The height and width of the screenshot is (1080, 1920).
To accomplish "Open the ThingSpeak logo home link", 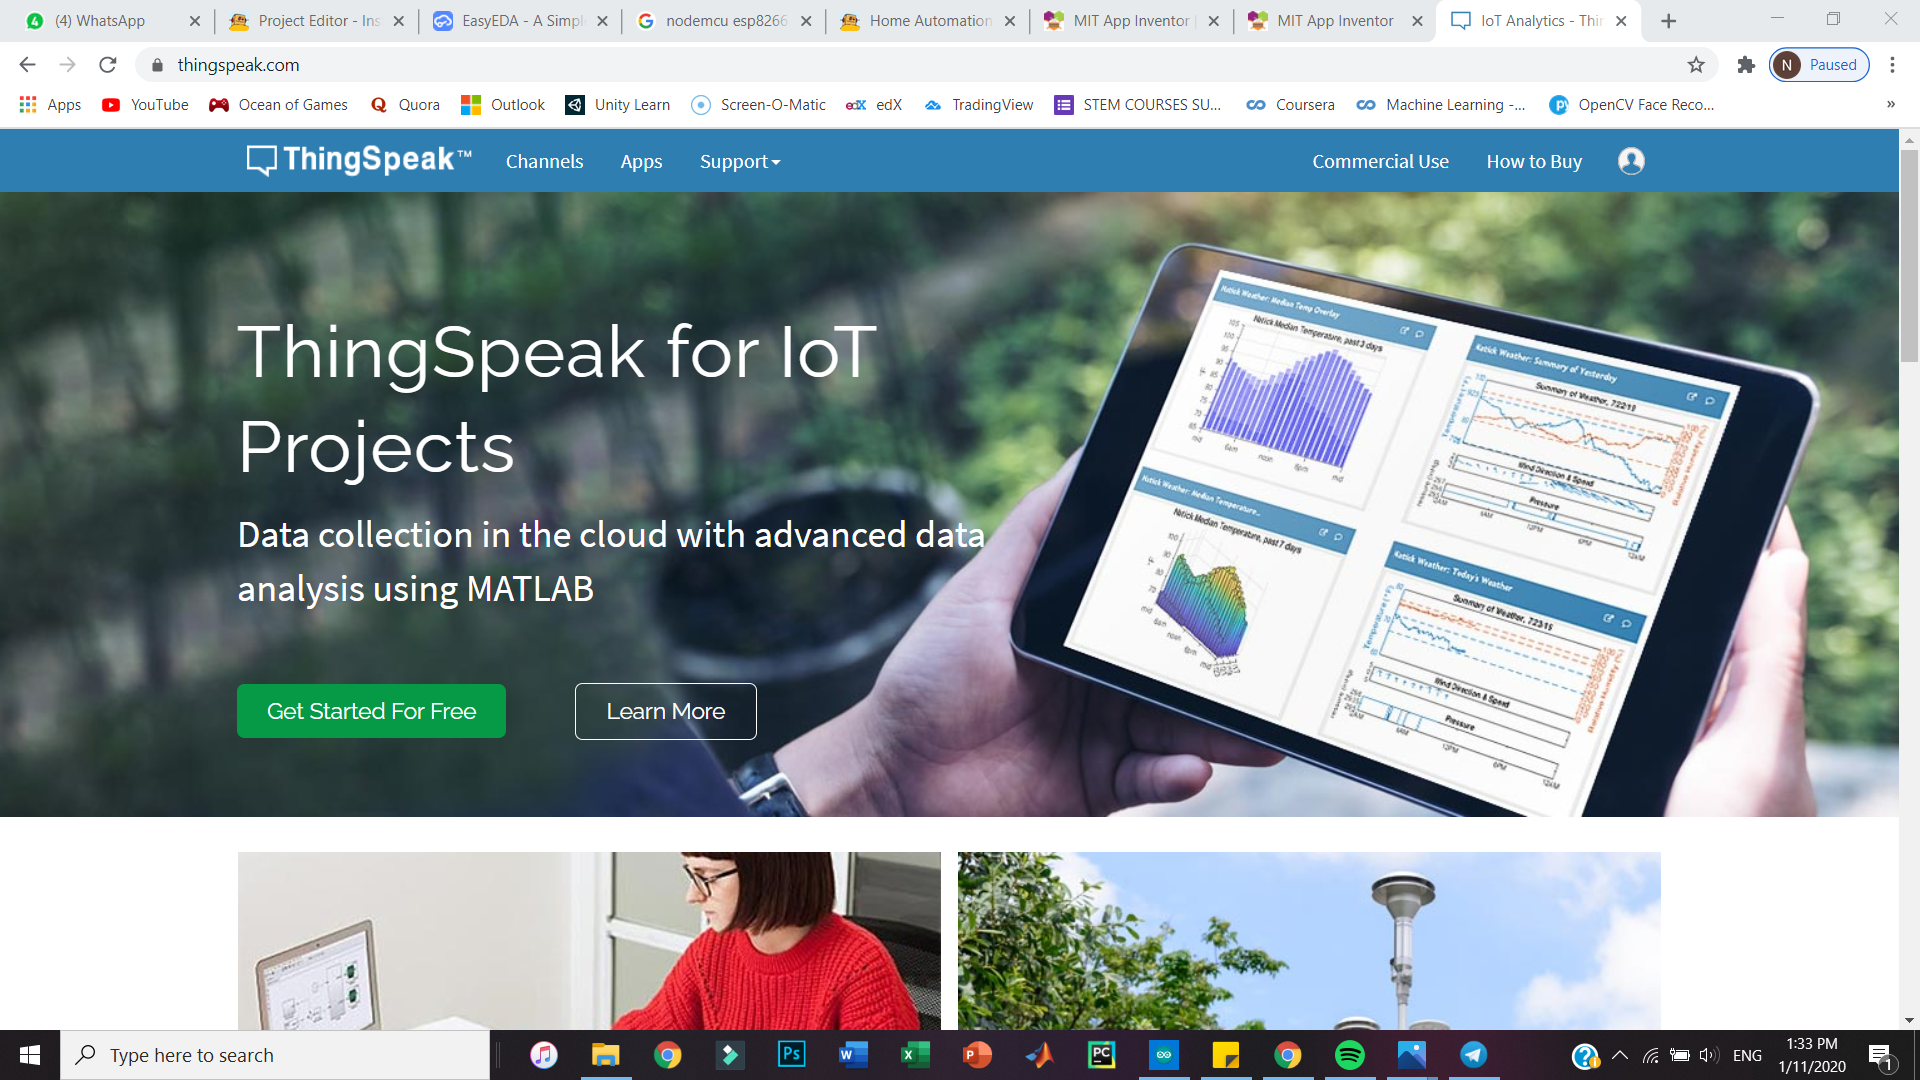I will click(x=359, y=160).
